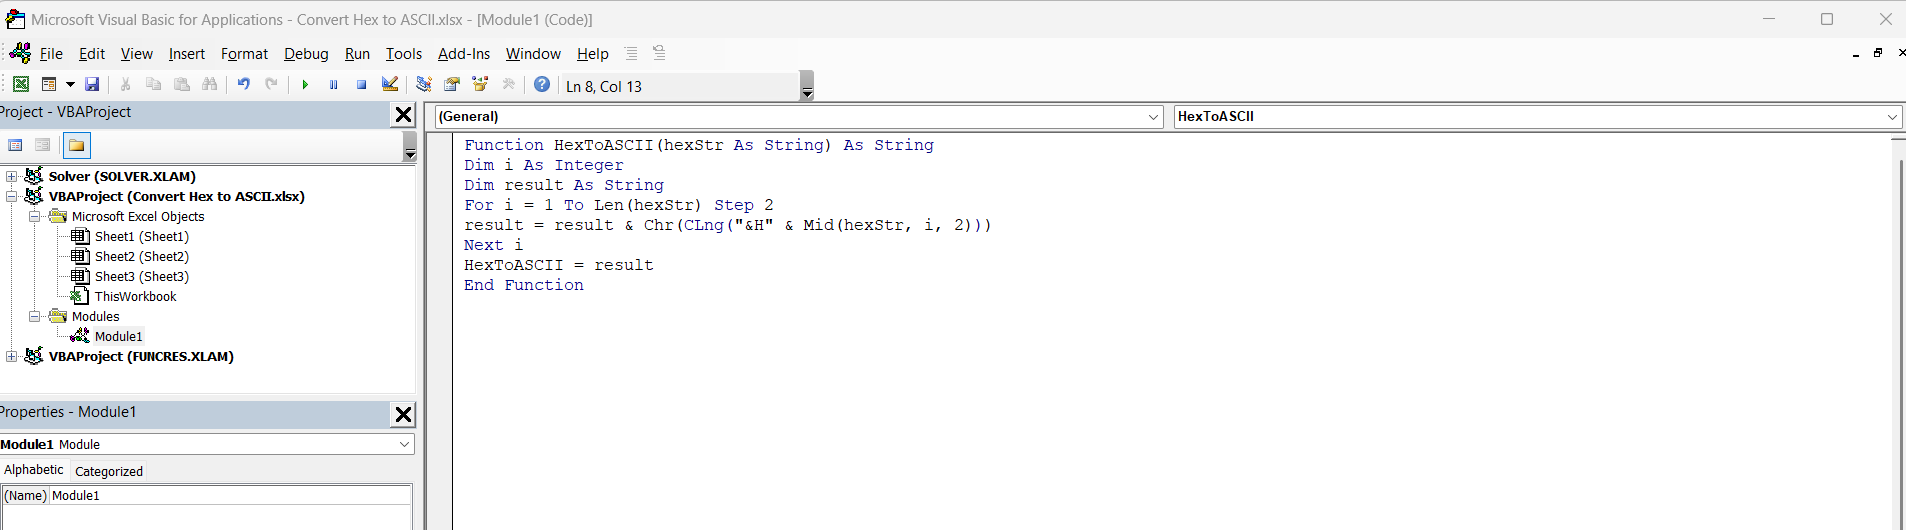The width and height of the screenshot is (1906, 530).
Task: Click the Redo arrow icon
Action: [272, 85]
